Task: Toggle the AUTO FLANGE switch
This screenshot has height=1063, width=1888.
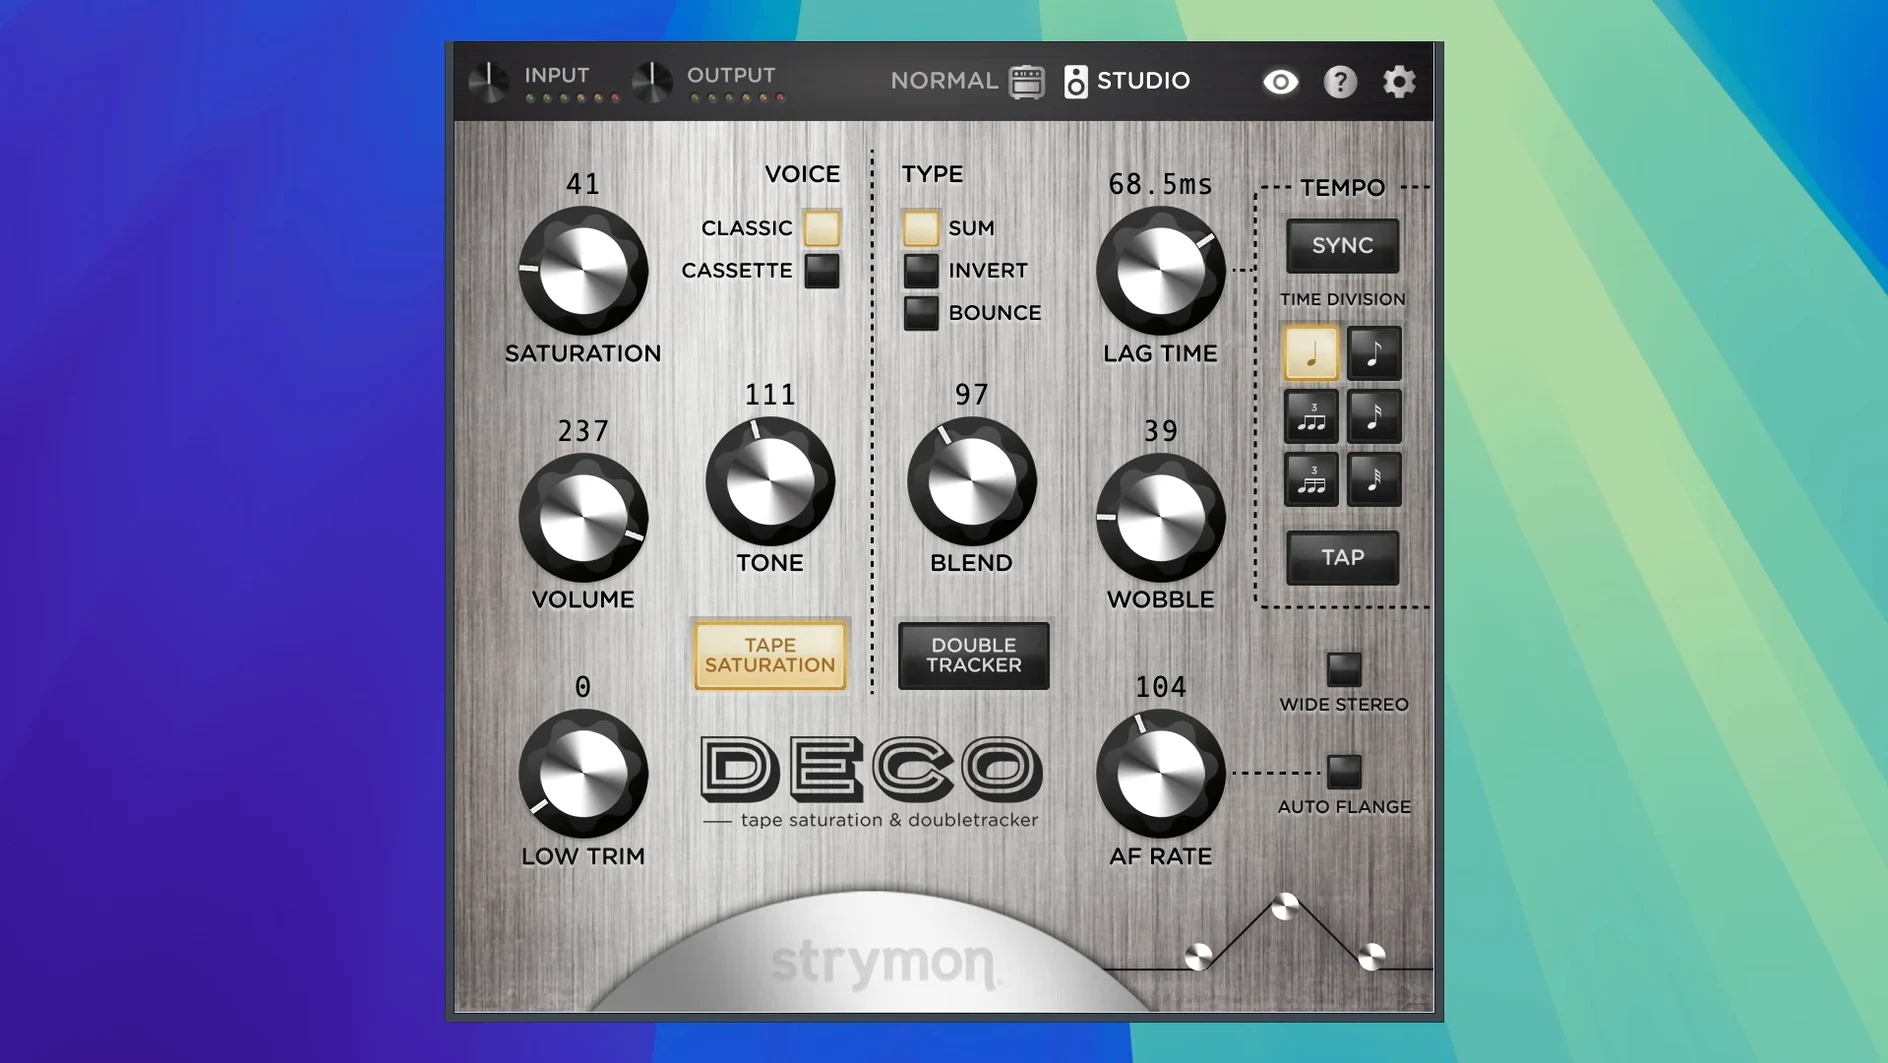Action: [x=1344, y=771]
